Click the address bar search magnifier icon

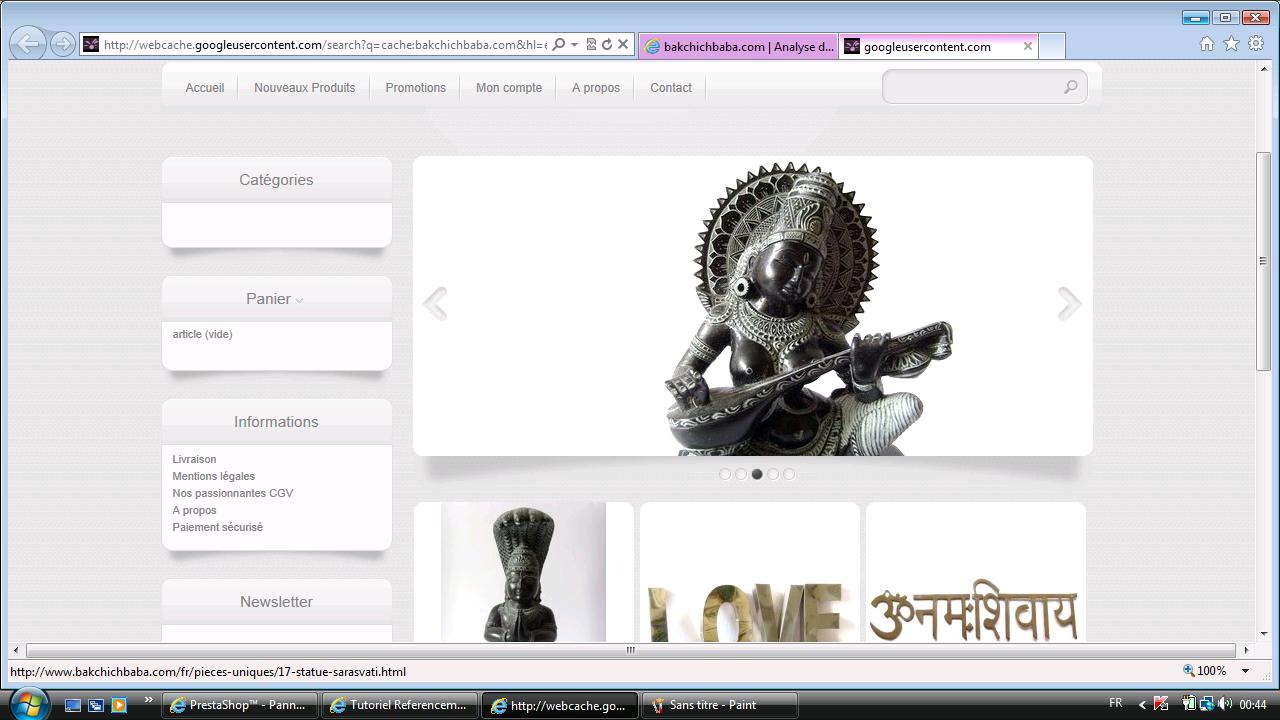tap(559, 44)
